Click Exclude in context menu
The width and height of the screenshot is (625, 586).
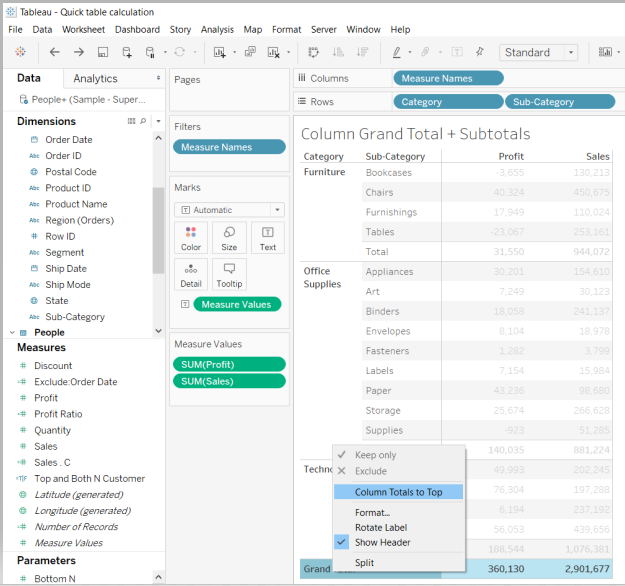click(371, 471)
